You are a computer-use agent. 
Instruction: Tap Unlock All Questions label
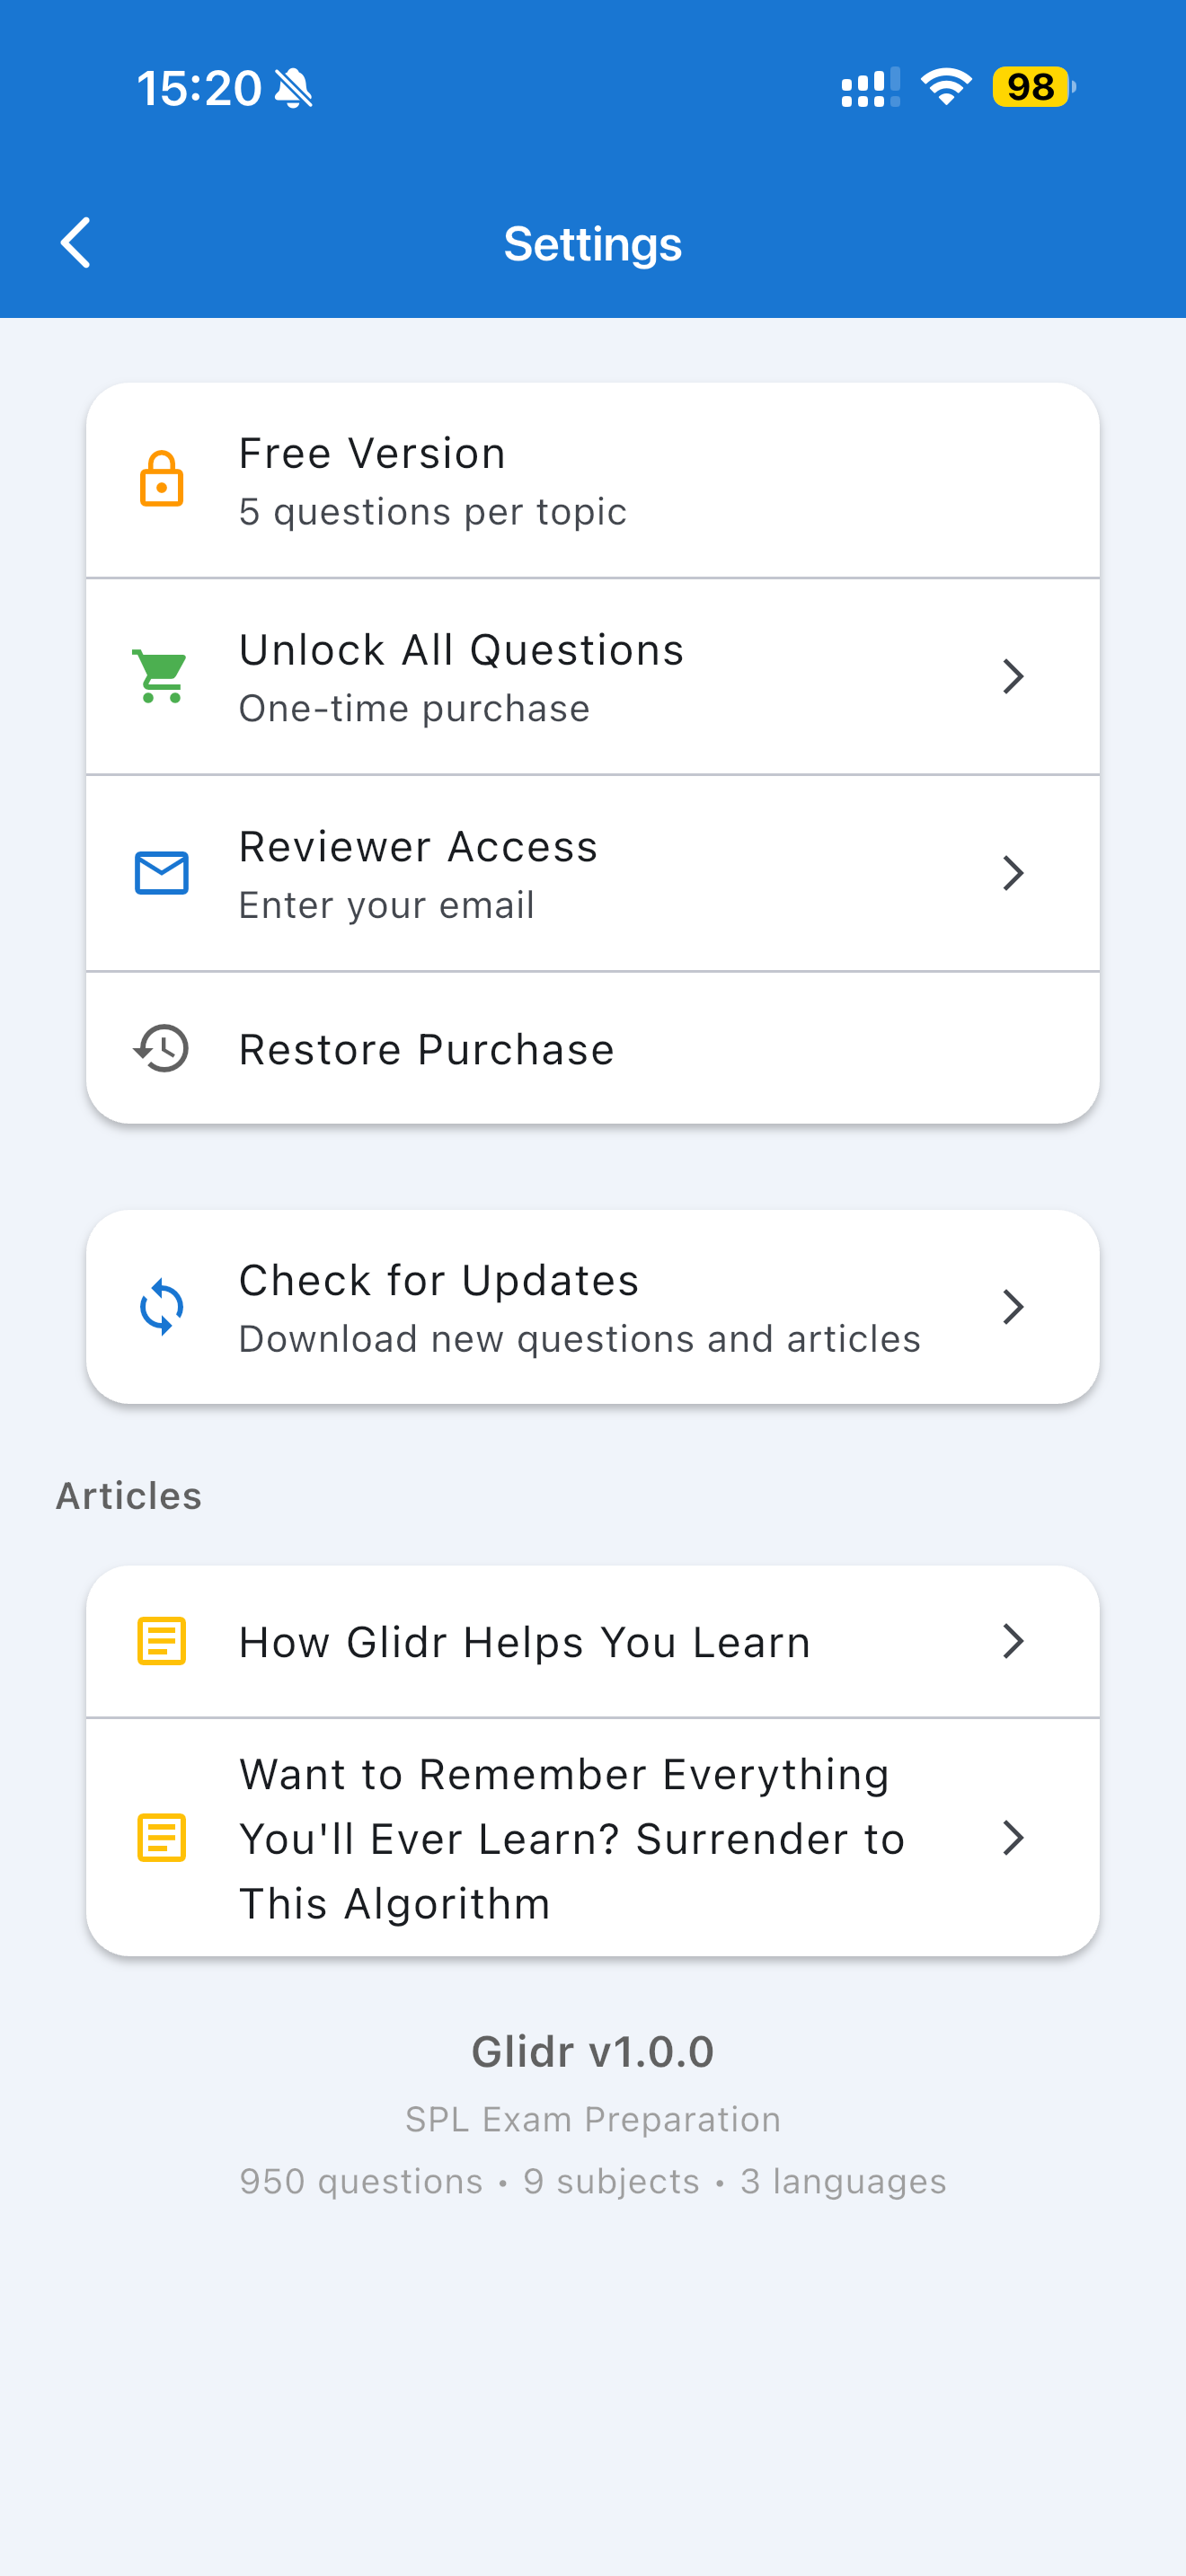coord(461,651)
